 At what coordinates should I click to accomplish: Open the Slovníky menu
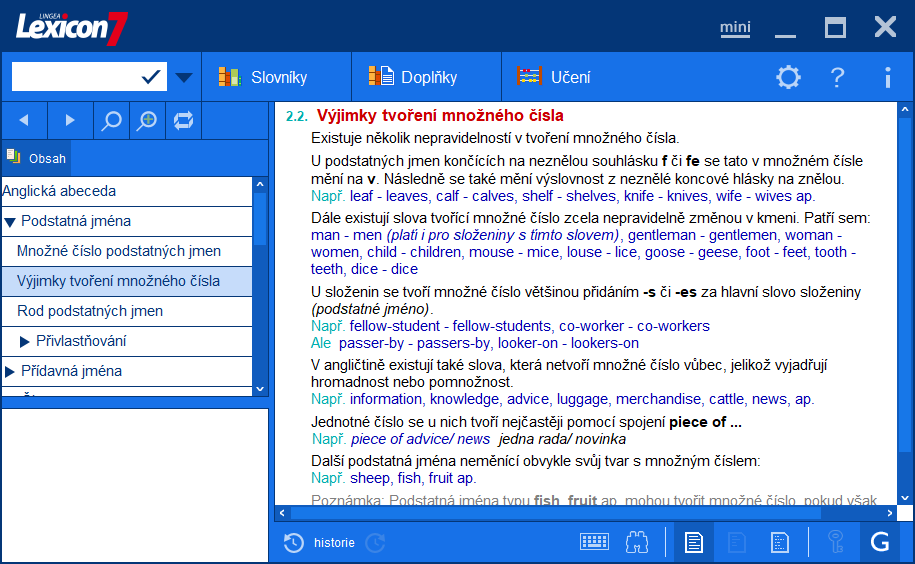[x=263, y=77]
